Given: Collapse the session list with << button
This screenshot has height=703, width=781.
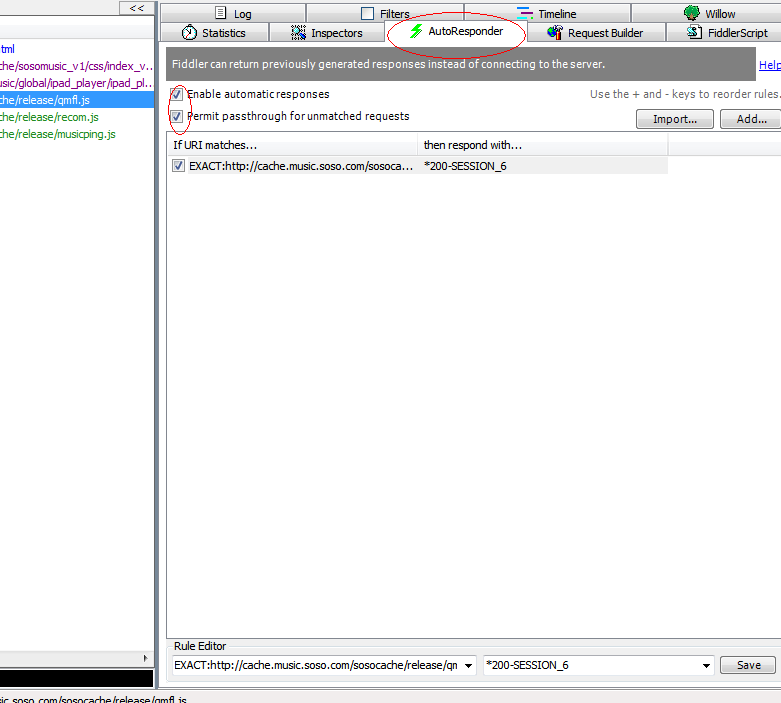Looking at the screenshot, I should point(136,8).
